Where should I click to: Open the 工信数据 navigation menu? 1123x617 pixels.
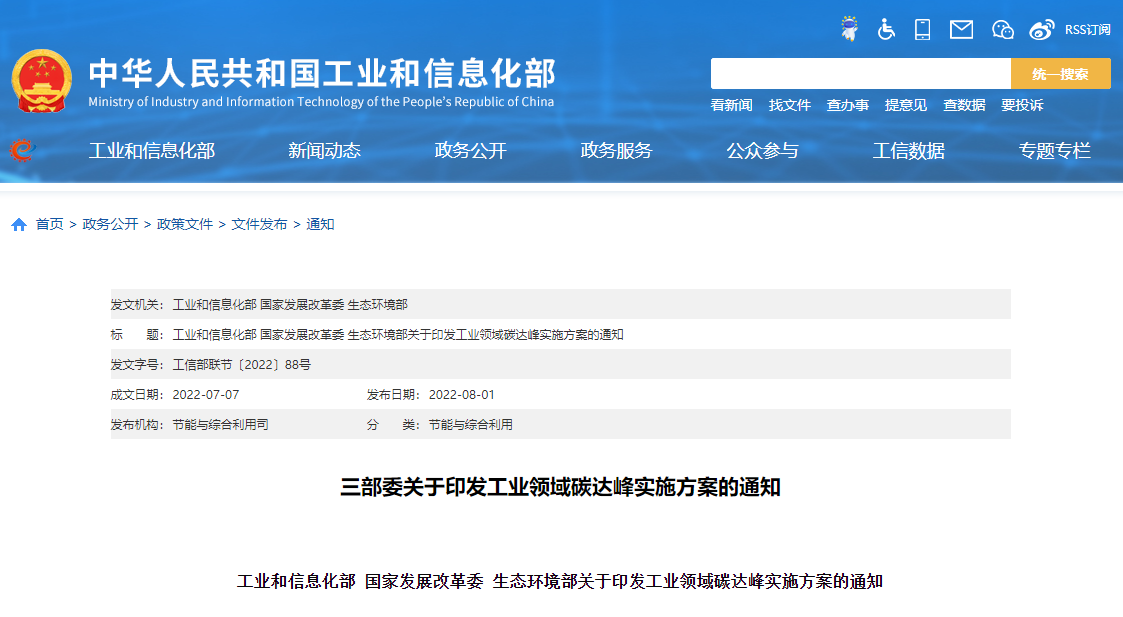pyautogui.click(x=909, y=150)
